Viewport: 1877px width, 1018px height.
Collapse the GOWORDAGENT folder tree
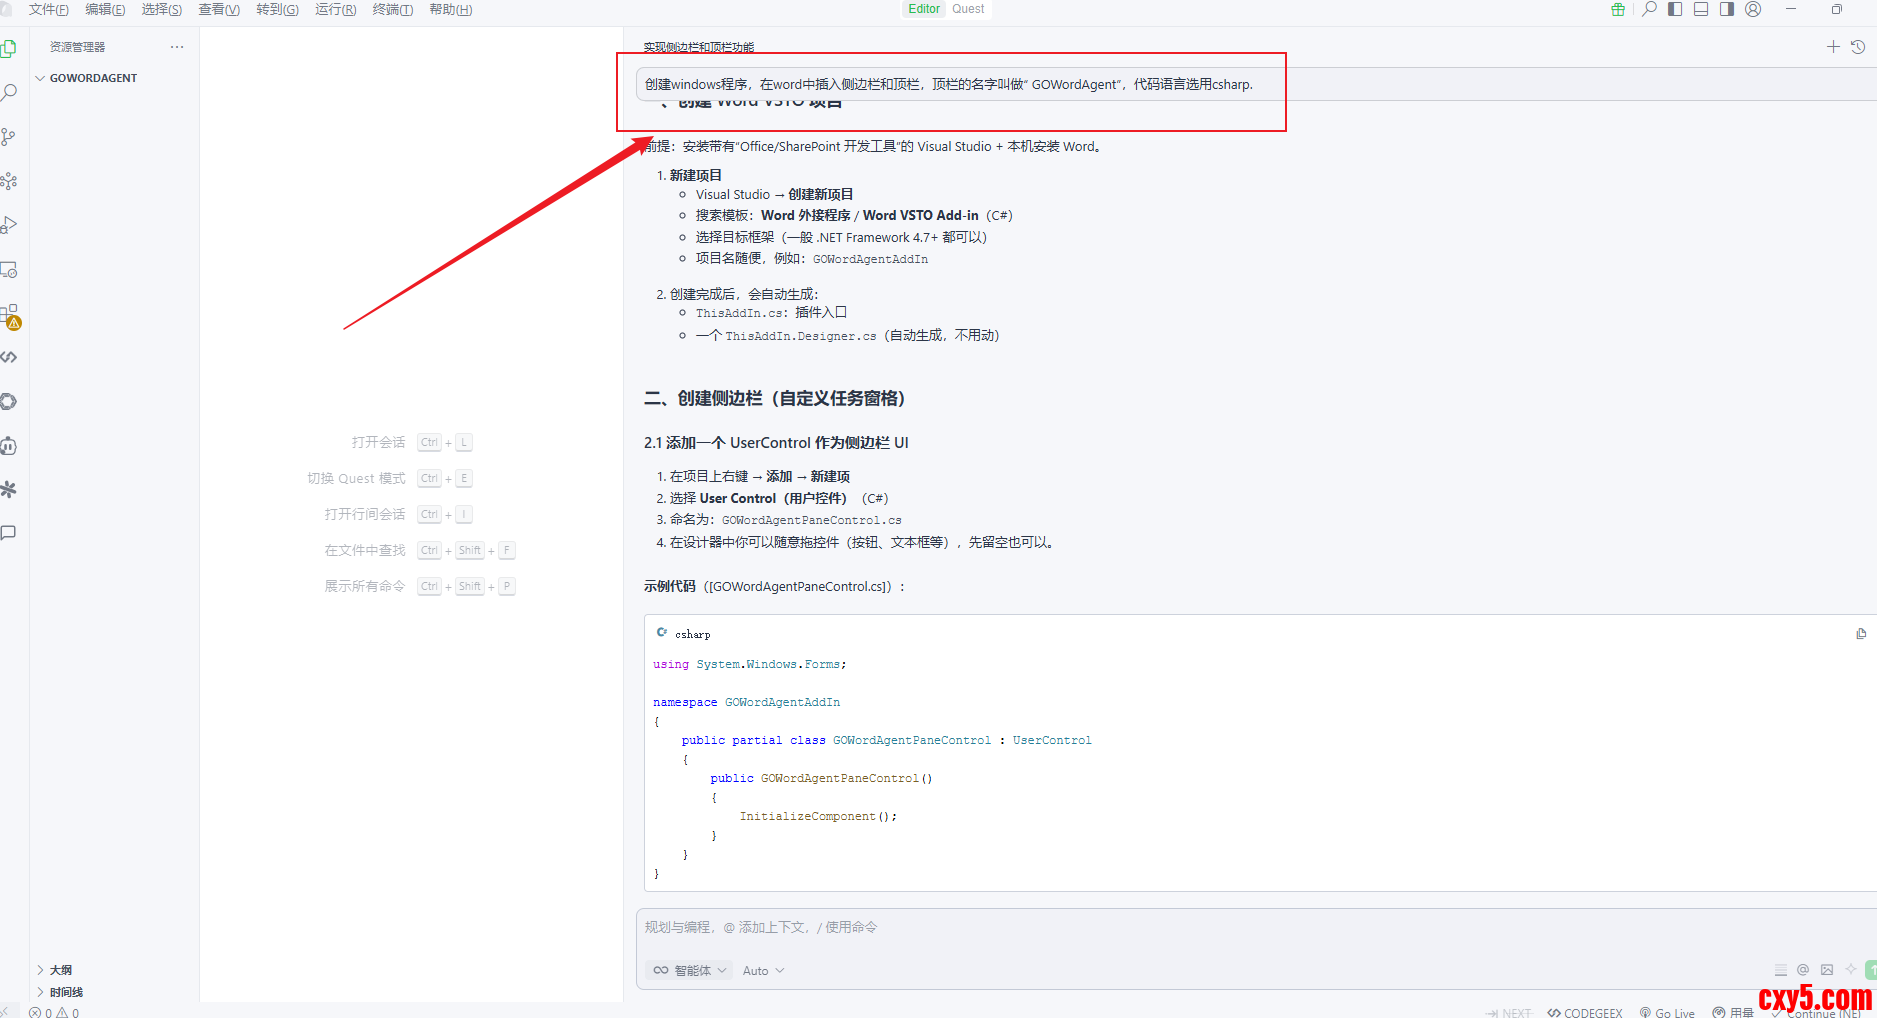pos(40,78)
